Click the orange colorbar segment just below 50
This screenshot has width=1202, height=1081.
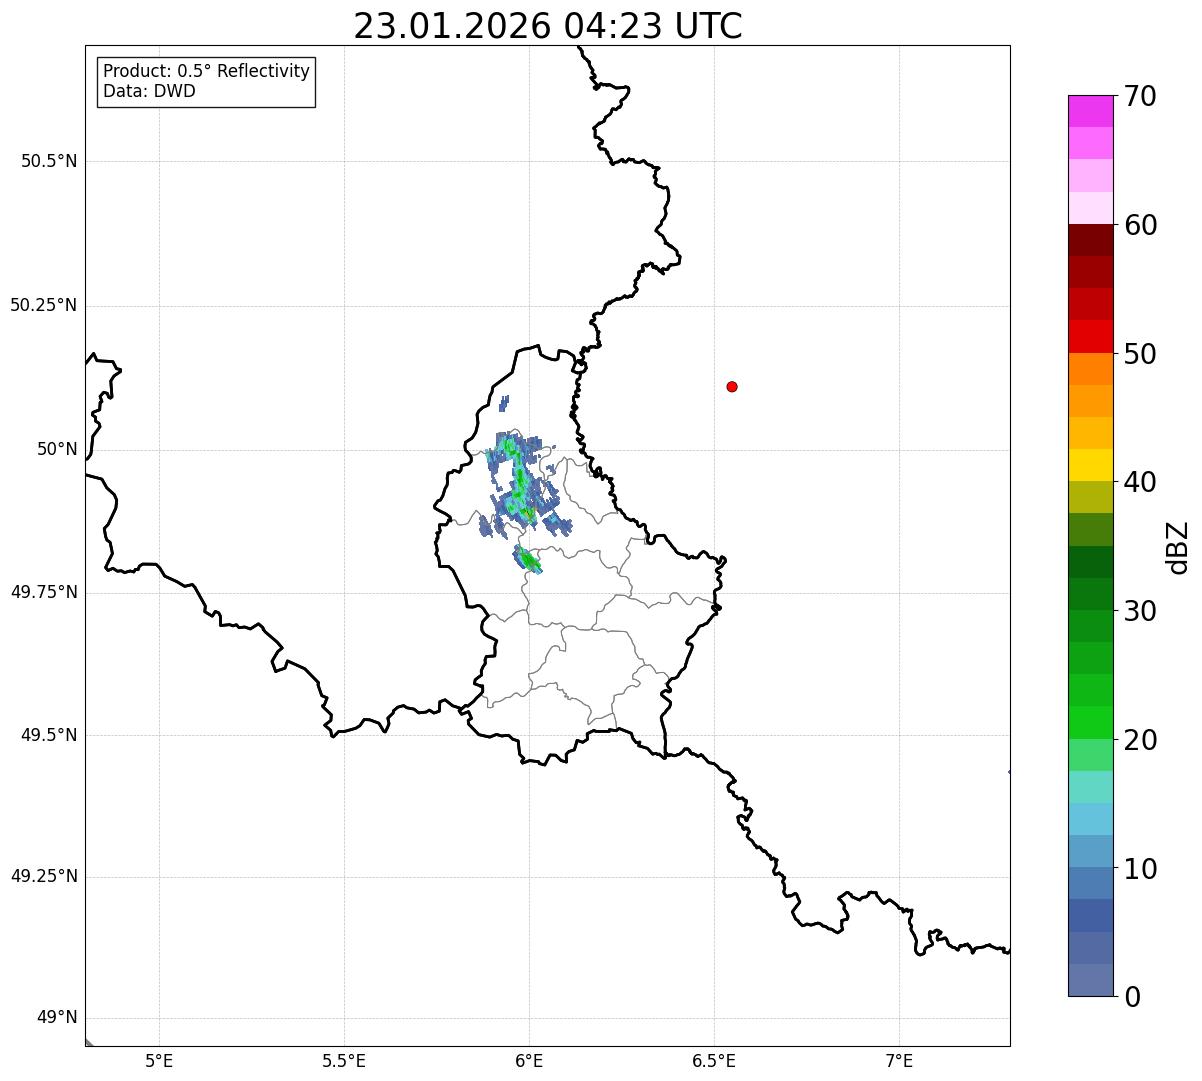click(x=1090, y=369)
